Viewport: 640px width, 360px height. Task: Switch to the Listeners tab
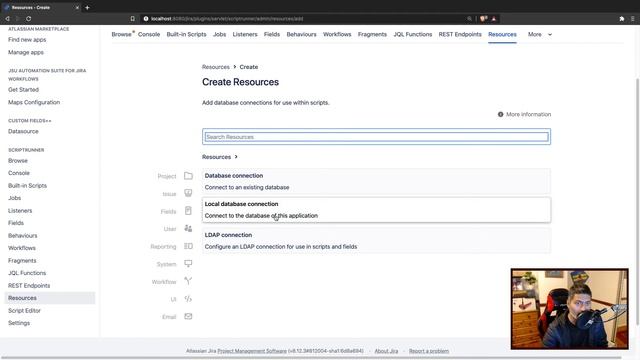(245, 34)
